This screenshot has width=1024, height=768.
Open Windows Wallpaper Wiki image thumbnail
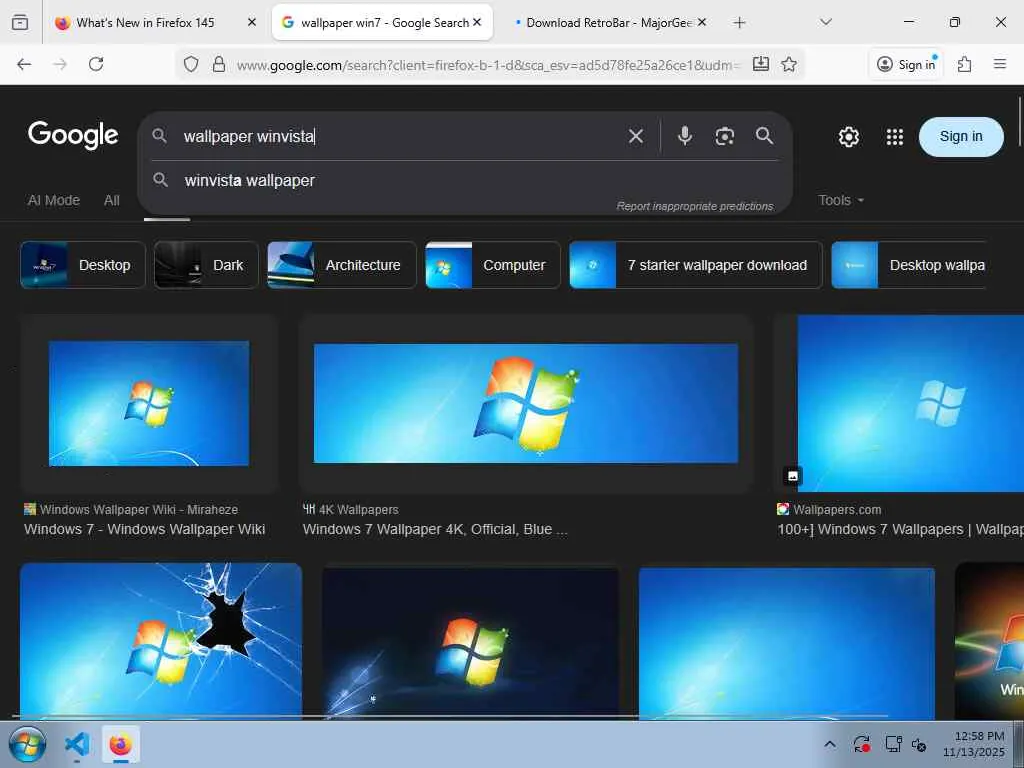tap(149, 404)
